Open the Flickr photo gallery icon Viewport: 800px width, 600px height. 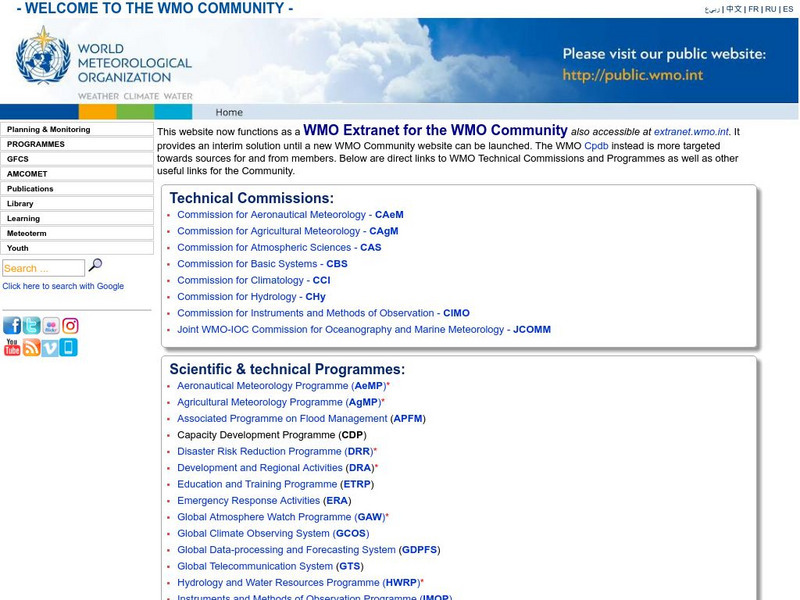tap(50, 324)
